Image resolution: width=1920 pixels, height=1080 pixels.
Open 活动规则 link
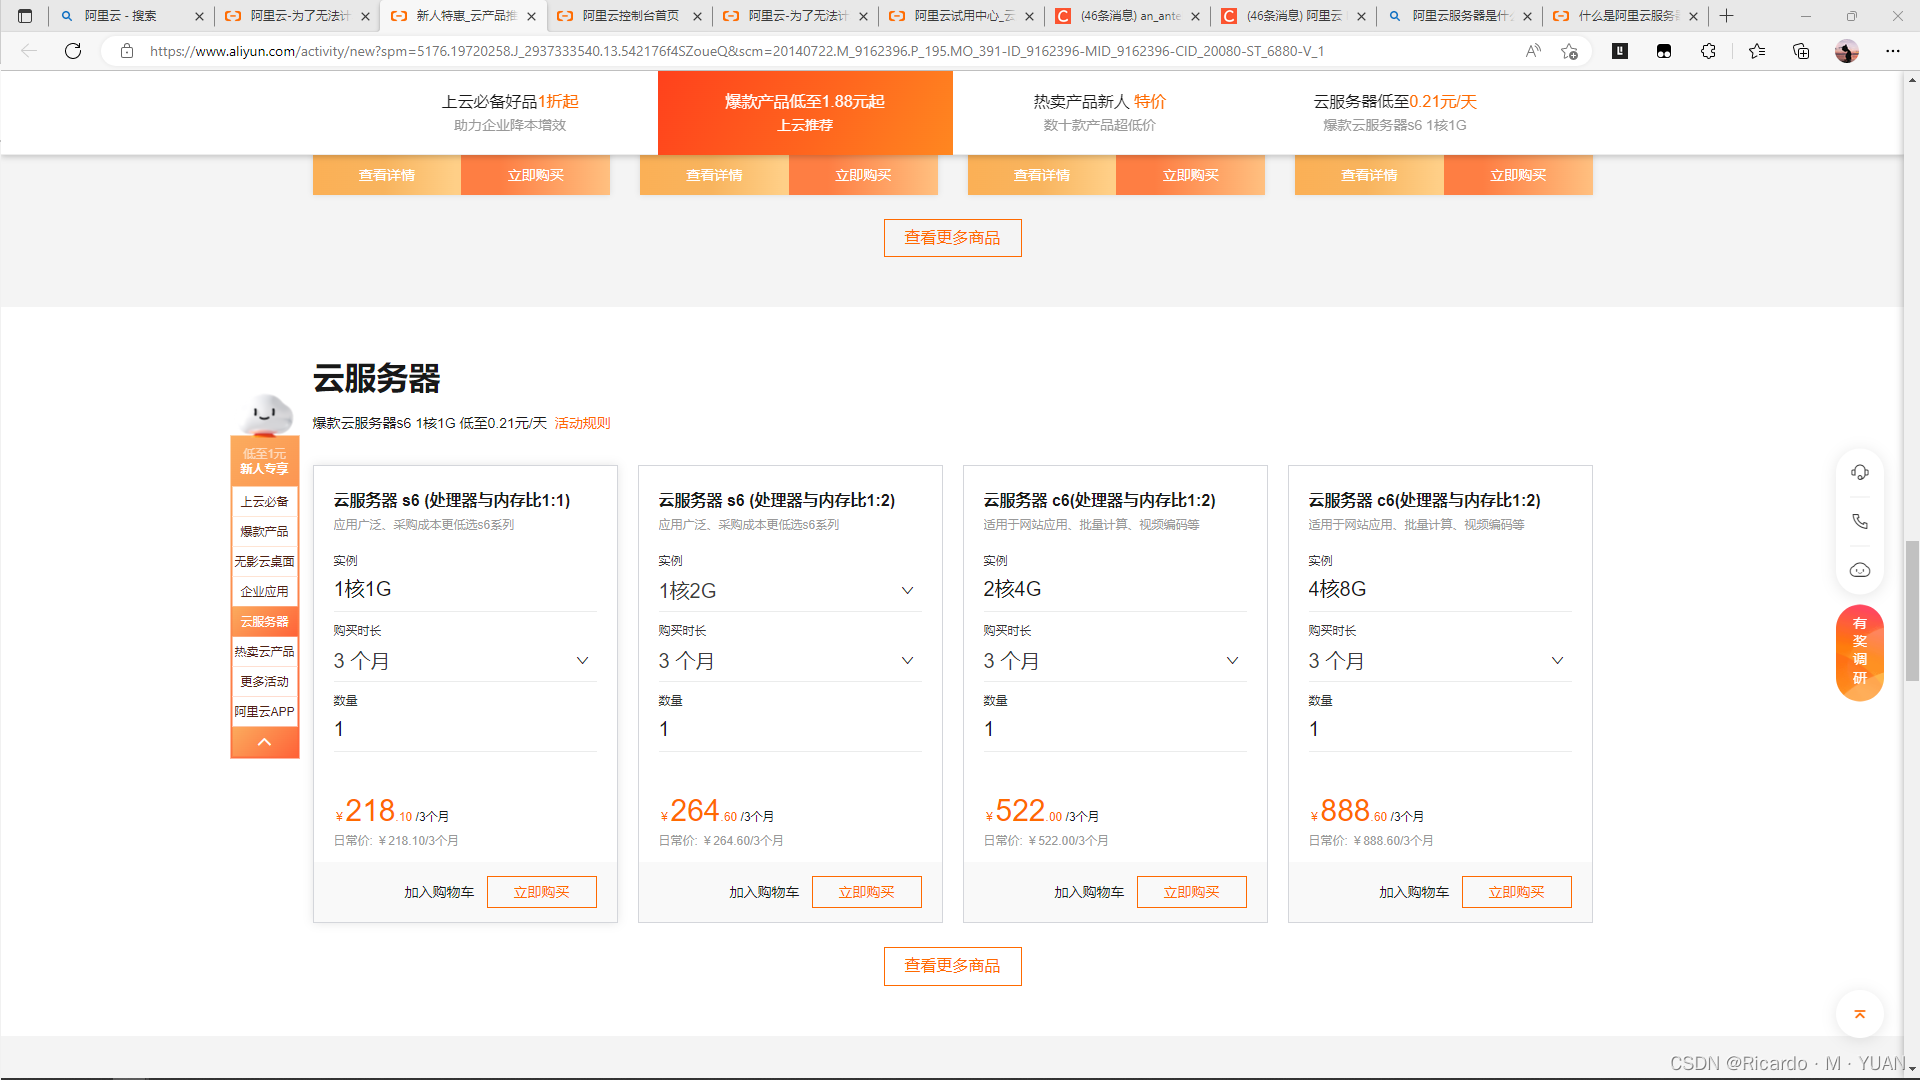coord(582,423)
